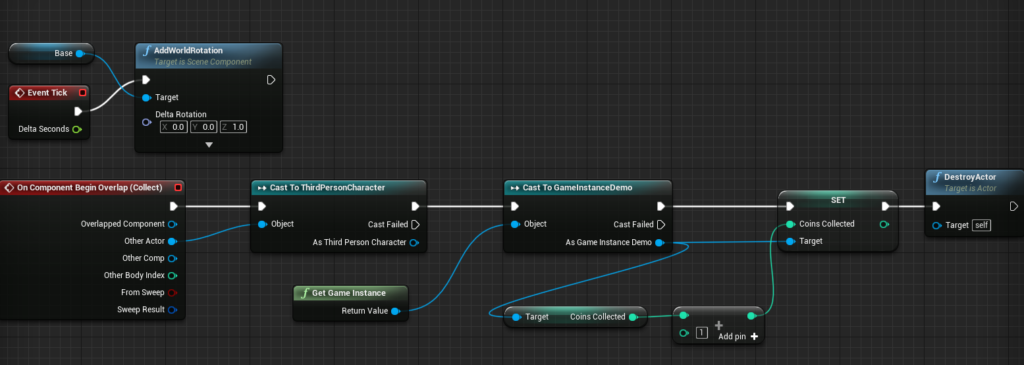Click Add pin on the addition node
The width and height of the screenshot is (1024, 365).
tap(738, 336)
